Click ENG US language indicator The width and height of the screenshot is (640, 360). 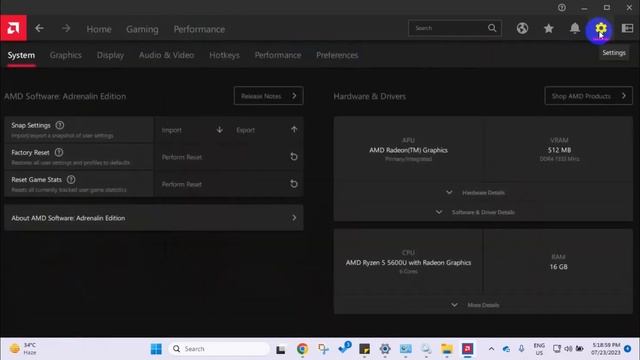click(x=539, y=349)
